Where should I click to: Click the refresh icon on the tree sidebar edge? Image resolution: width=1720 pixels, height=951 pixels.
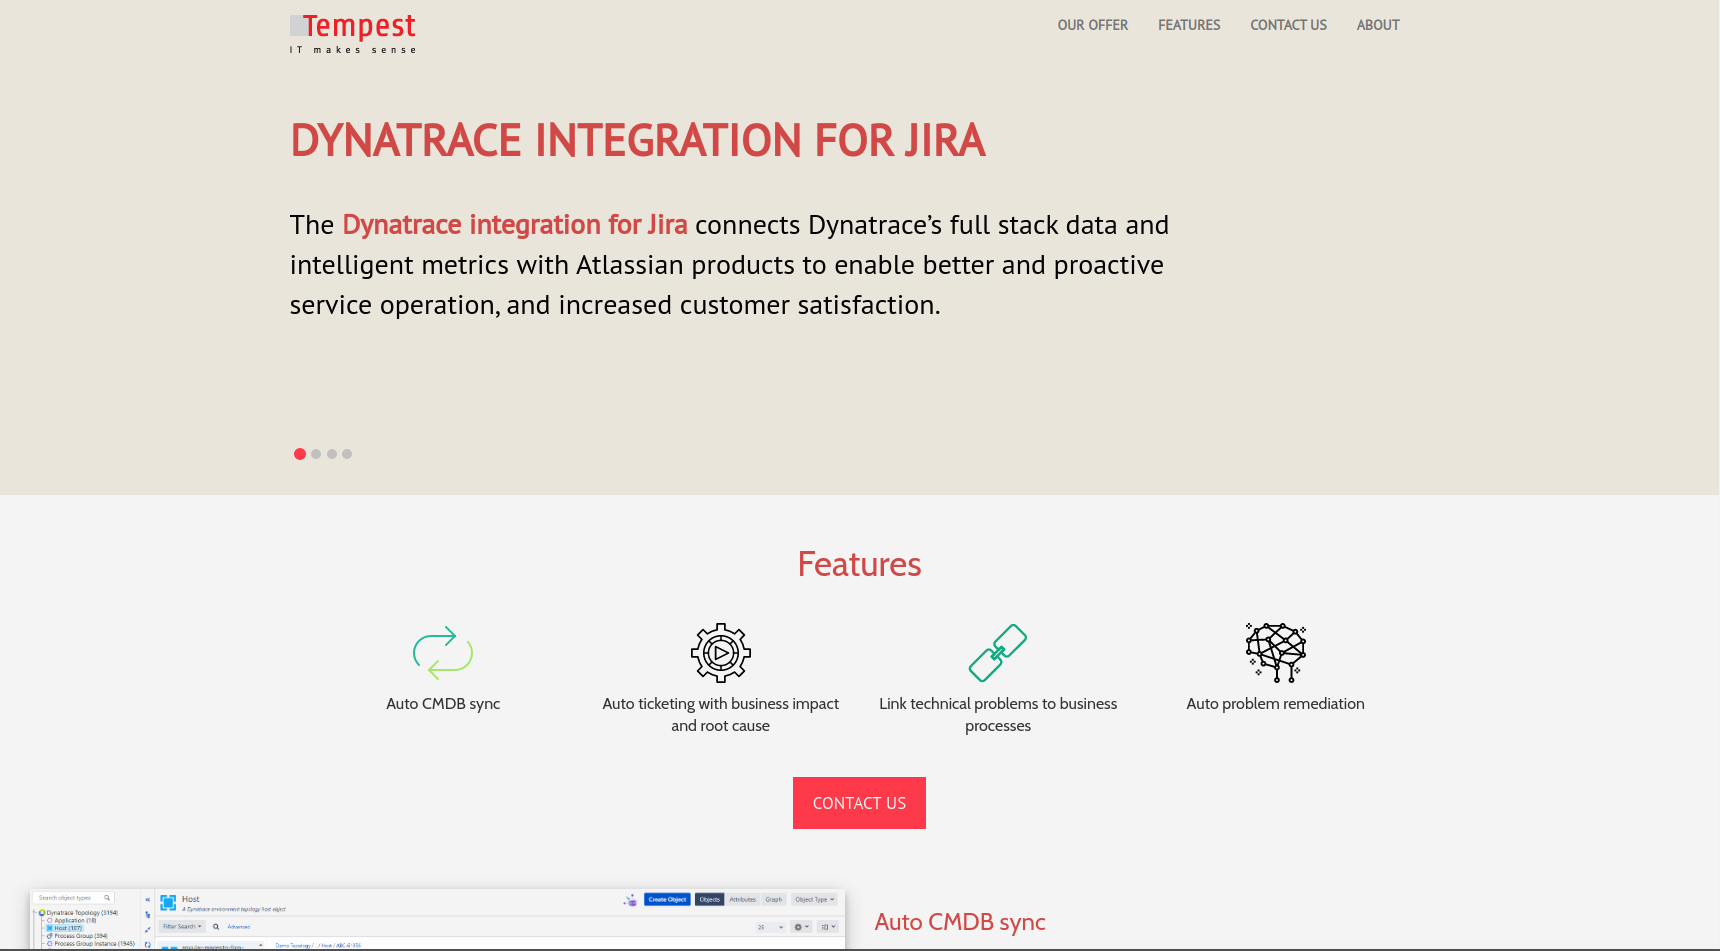tap(146, 944)
